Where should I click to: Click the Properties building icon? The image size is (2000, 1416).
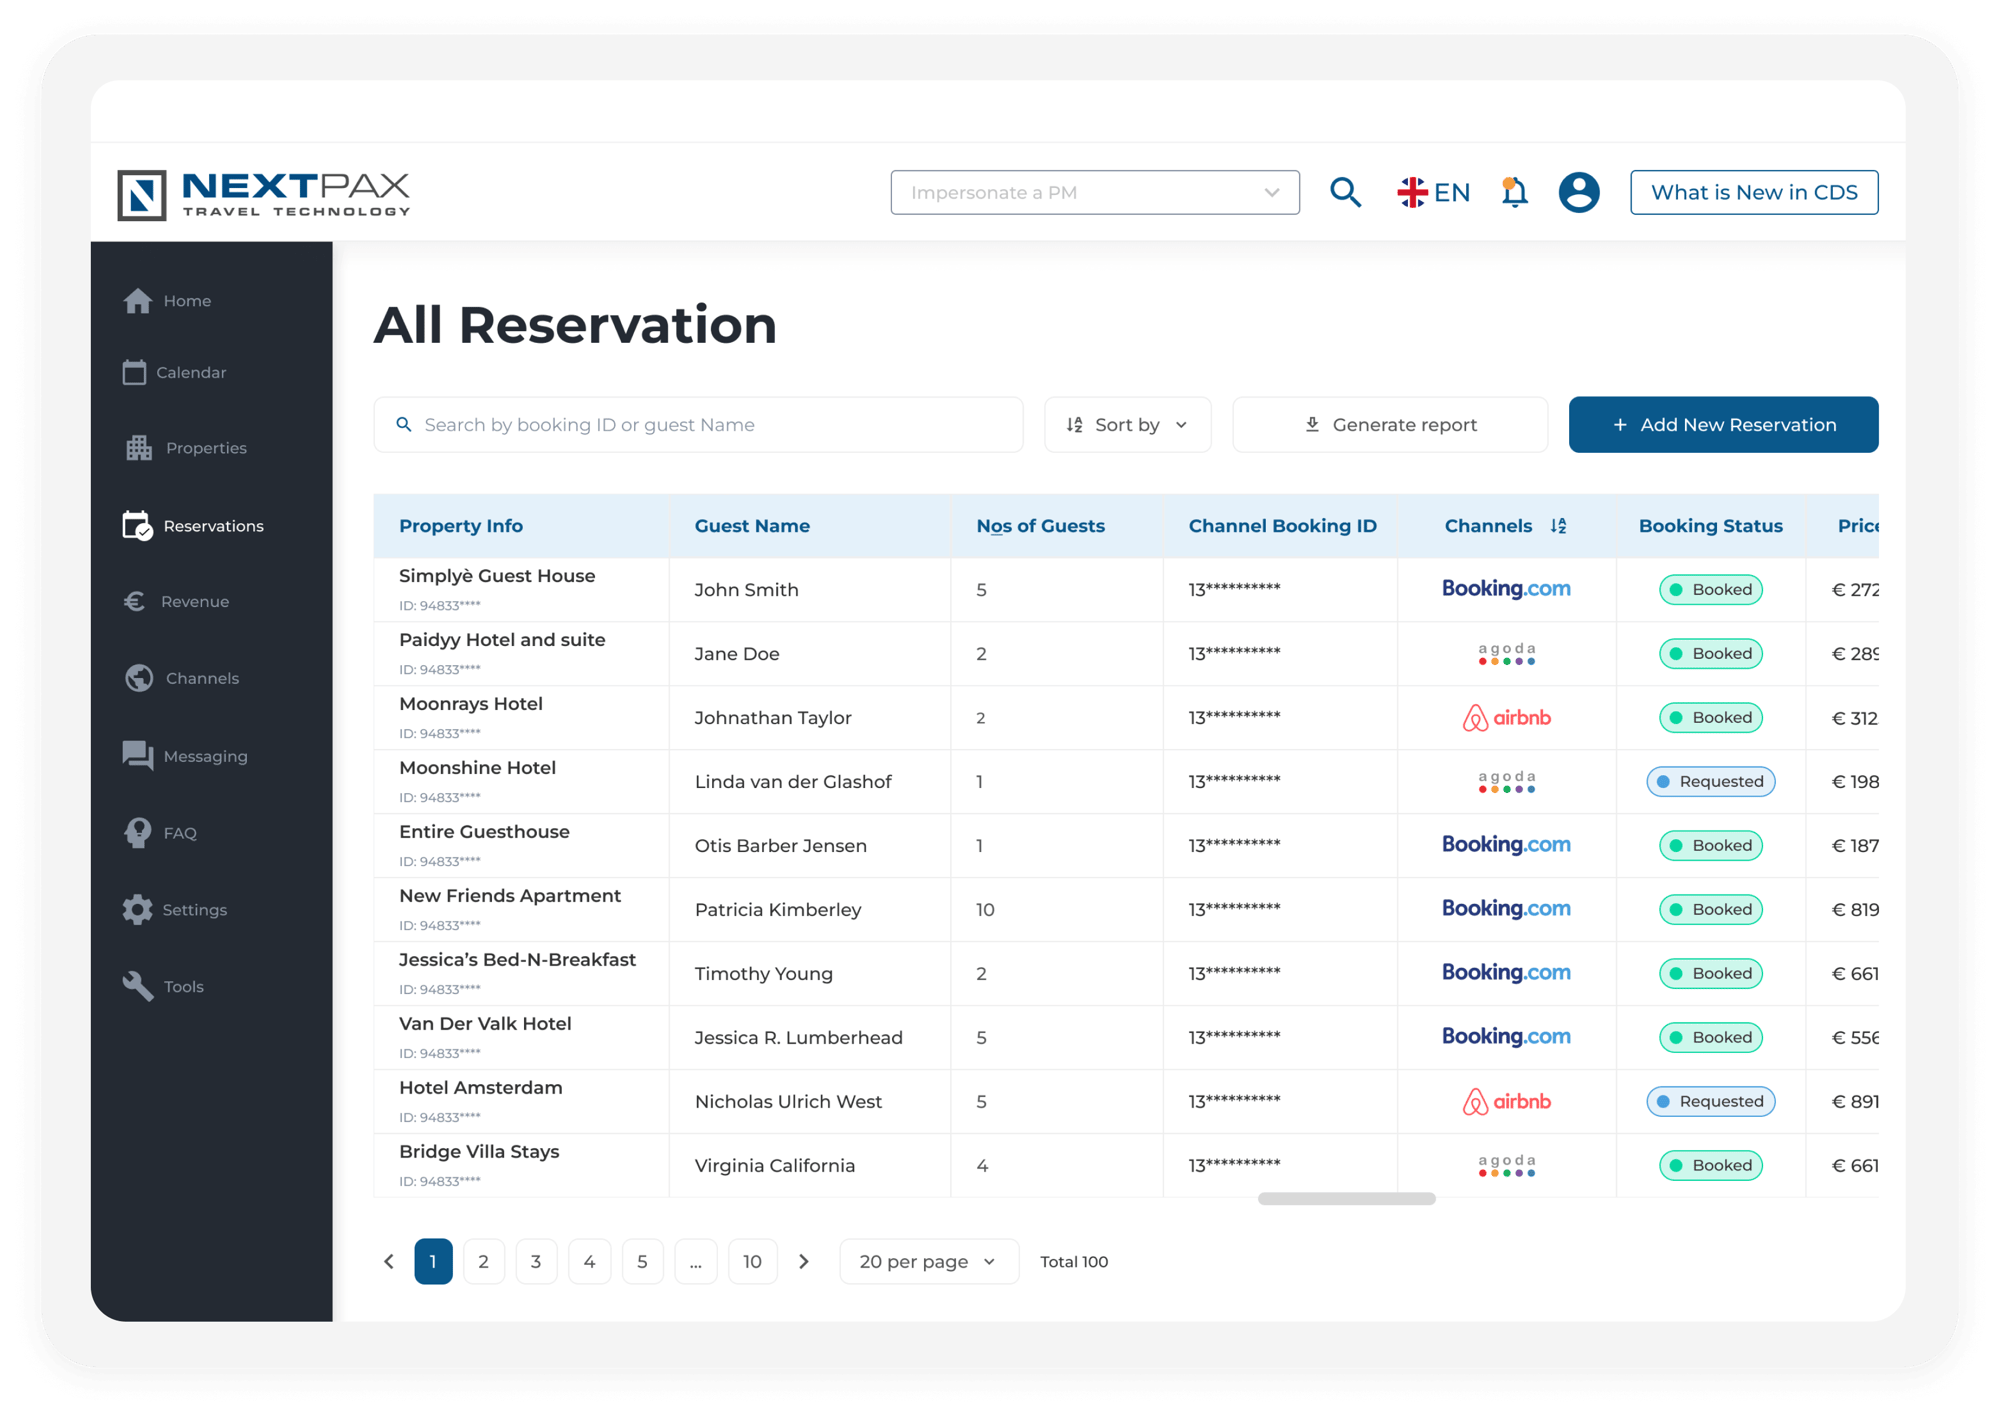click(139, 448)
